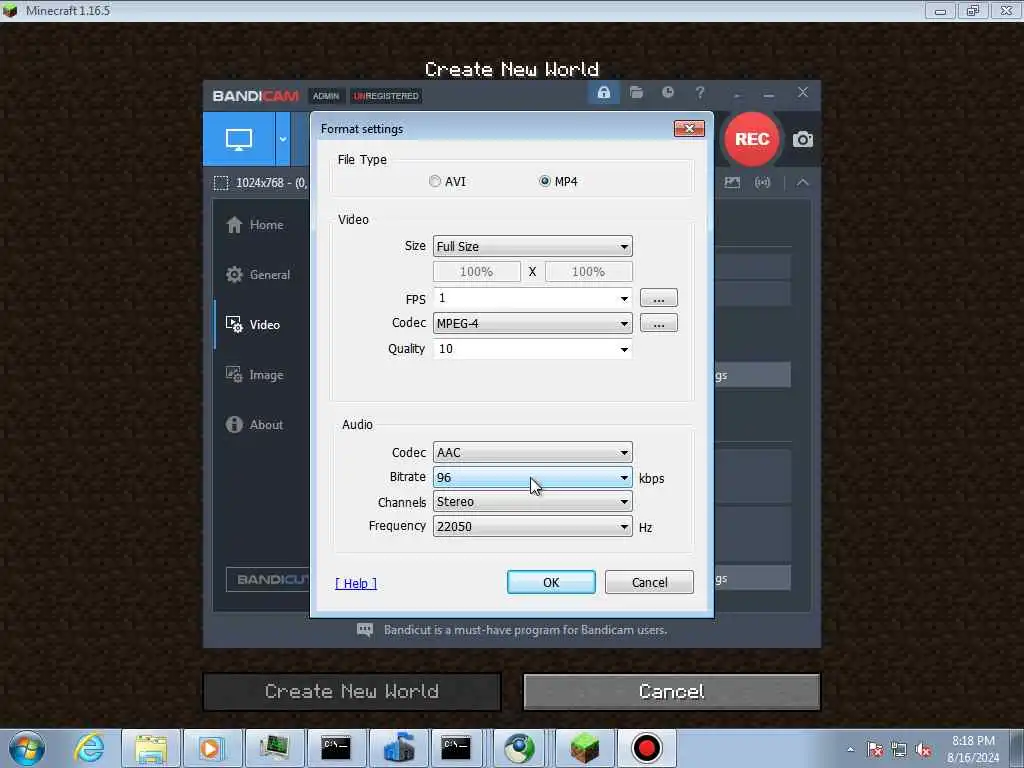Open the General tab in Bandicam sidebar
This screenshot has height=768, width=1024.
click(x=259, y=275)
